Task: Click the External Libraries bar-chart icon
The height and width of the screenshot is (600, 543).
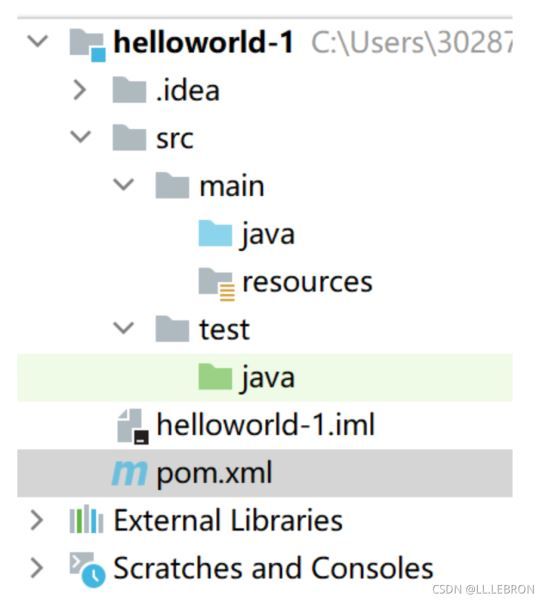Action: [x=86, y=519]
